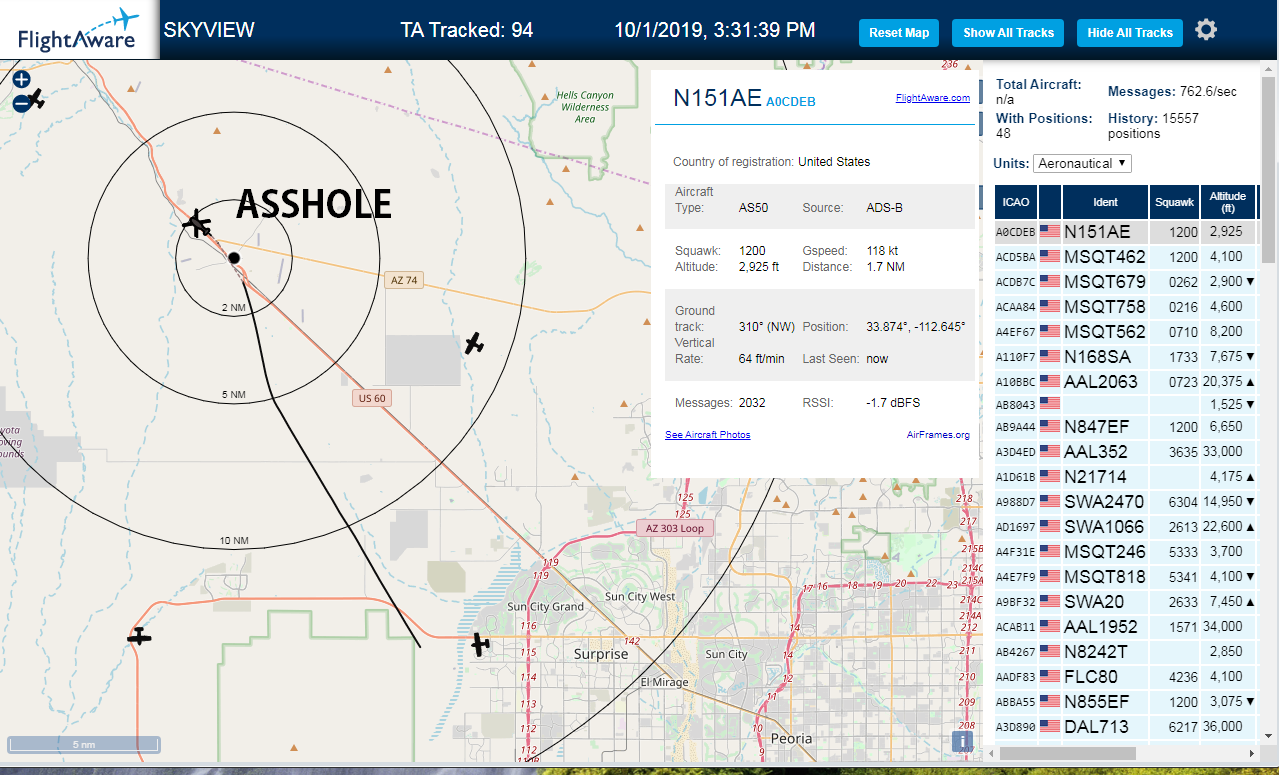
Task: Select the FLC80 row
Action: 1125,677
